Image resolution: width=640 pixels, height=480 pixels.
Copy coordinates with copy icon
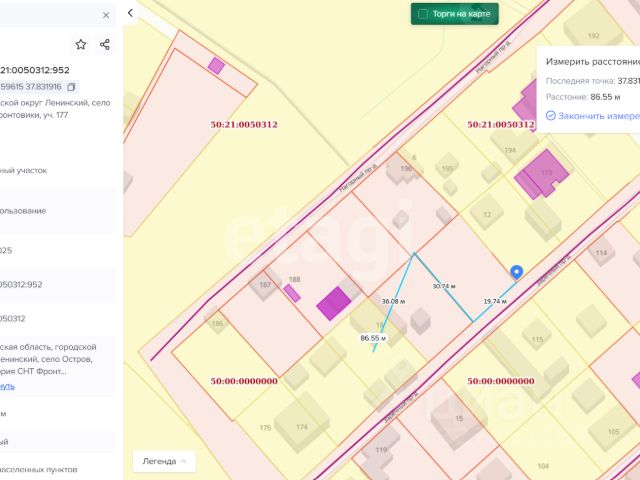pos(71,87)
